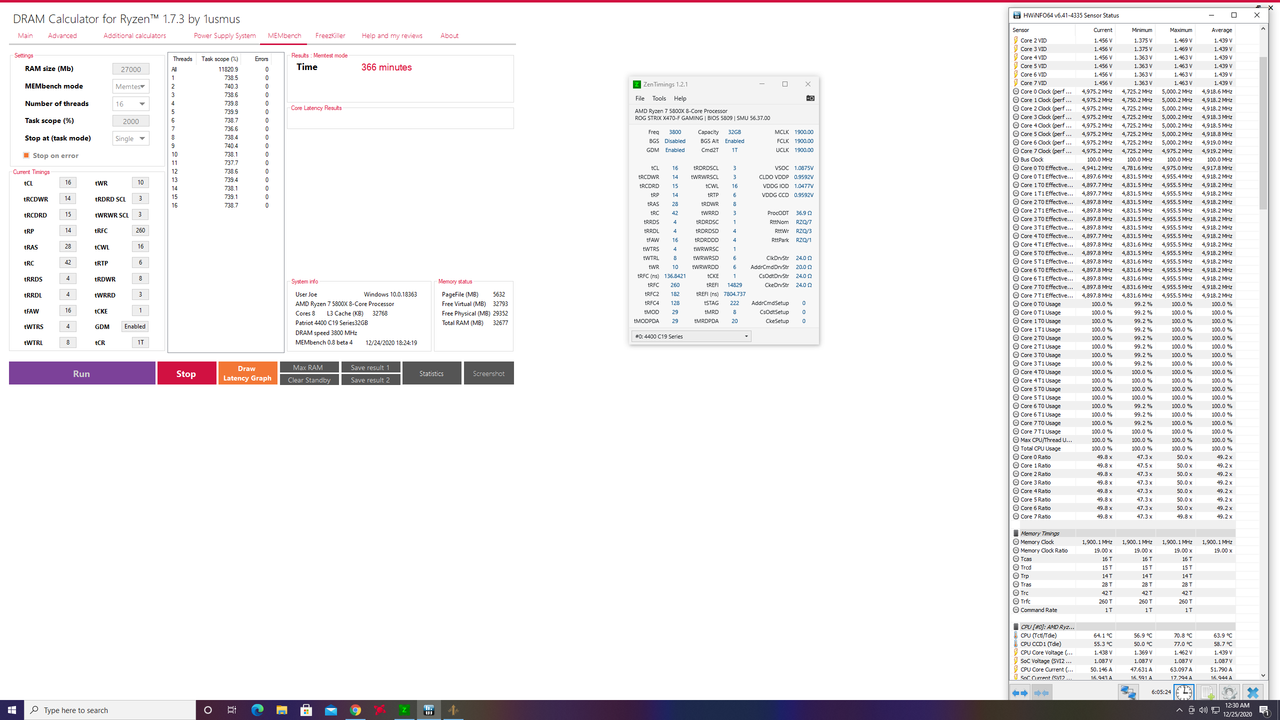Open the Number of threads dropdown
This screenshot has width=1280, height=720.
(x=128, y=103)
